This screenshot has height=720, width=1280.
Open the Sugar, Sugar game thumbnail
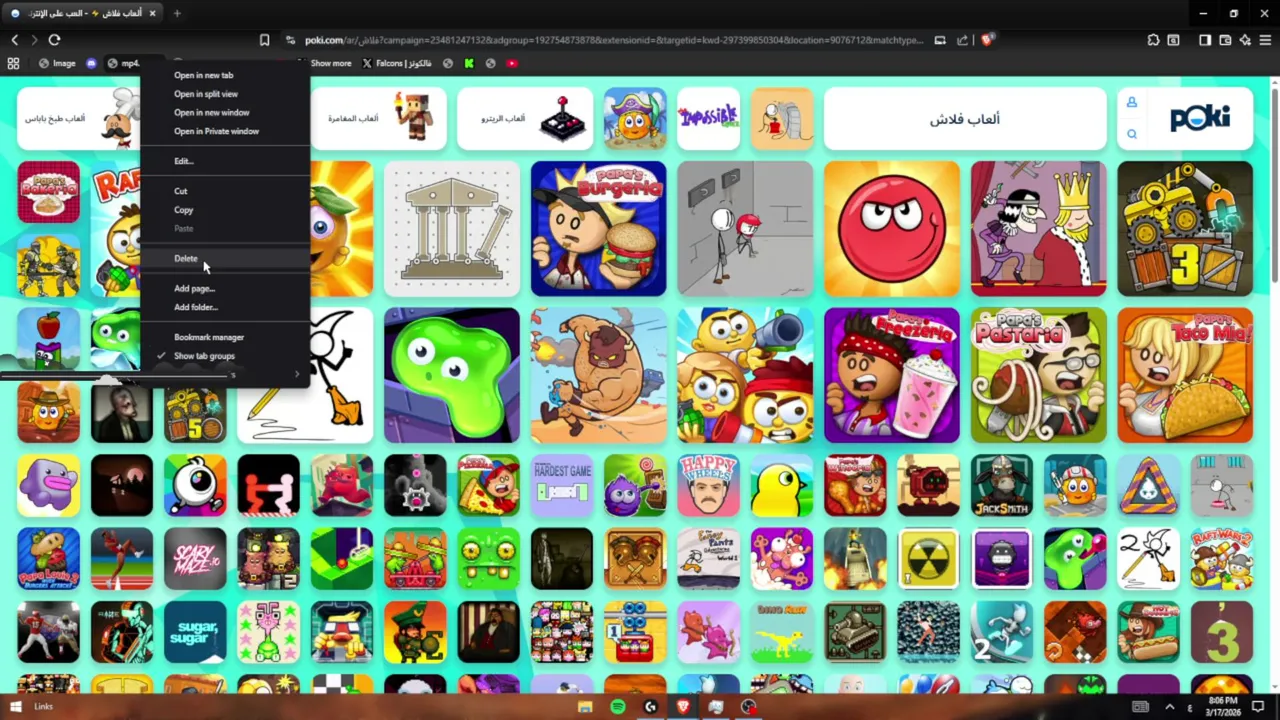[x=195, y=632]
